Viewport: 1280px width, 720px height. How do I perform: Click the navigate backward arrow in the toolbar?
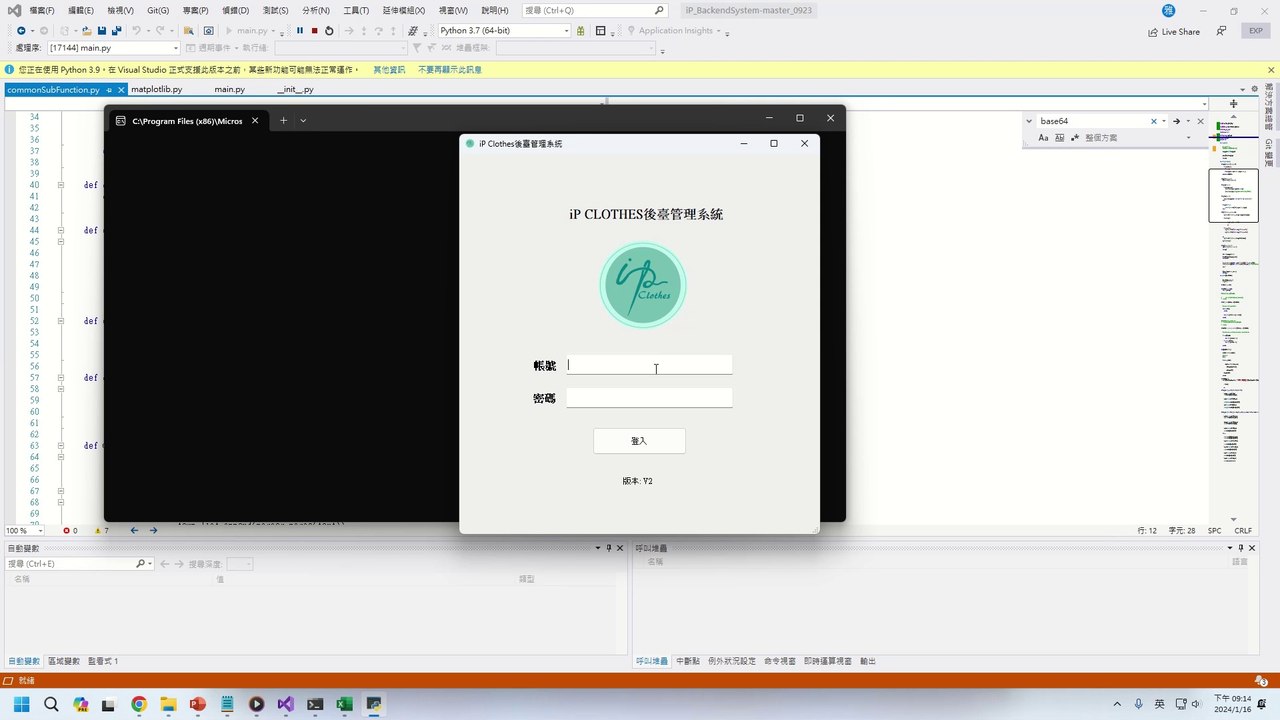point(21,31)
